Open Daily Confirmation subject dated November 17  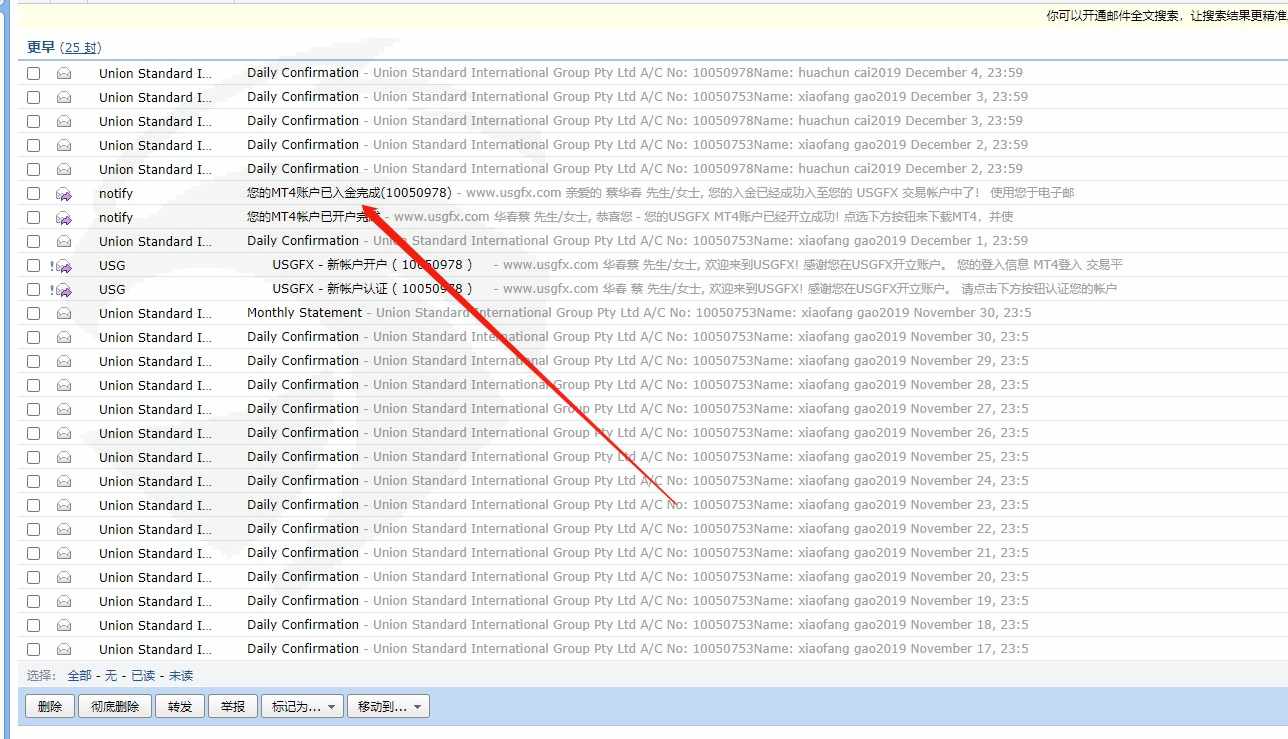[303, 649]
